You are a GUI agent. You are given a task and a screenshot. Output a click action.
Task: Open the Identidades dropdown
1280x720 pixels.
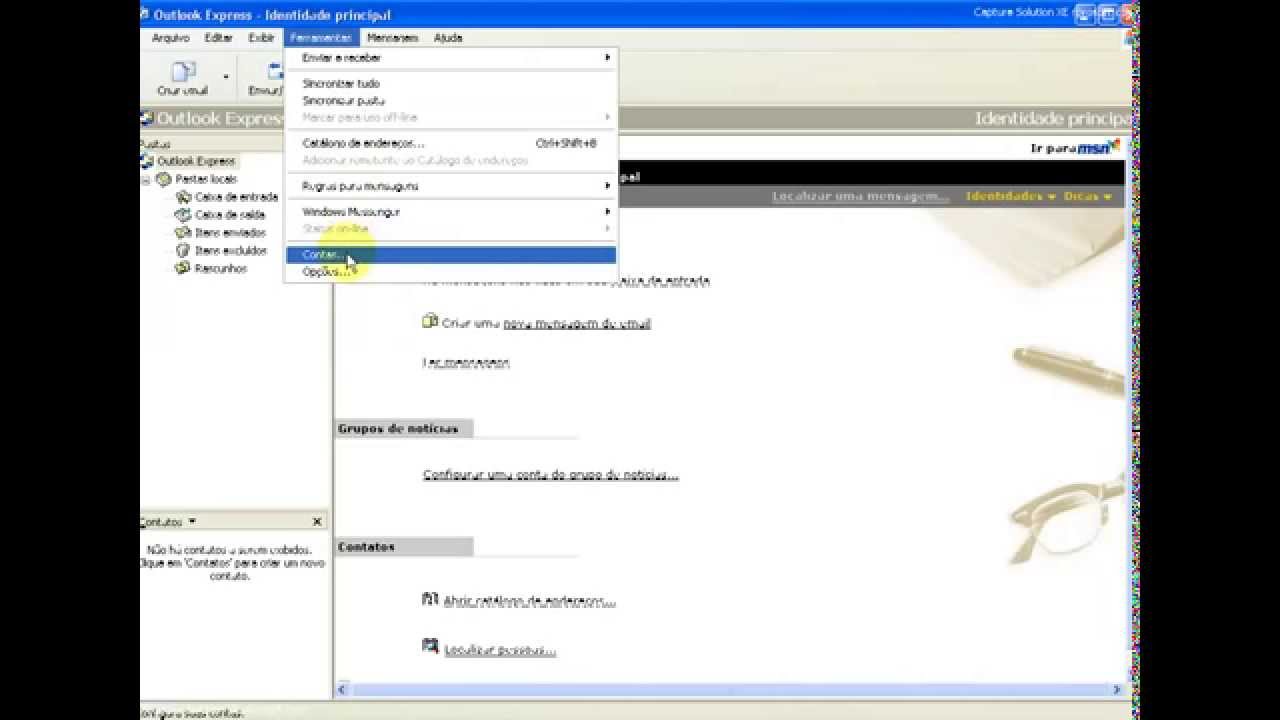[1052, 197]
